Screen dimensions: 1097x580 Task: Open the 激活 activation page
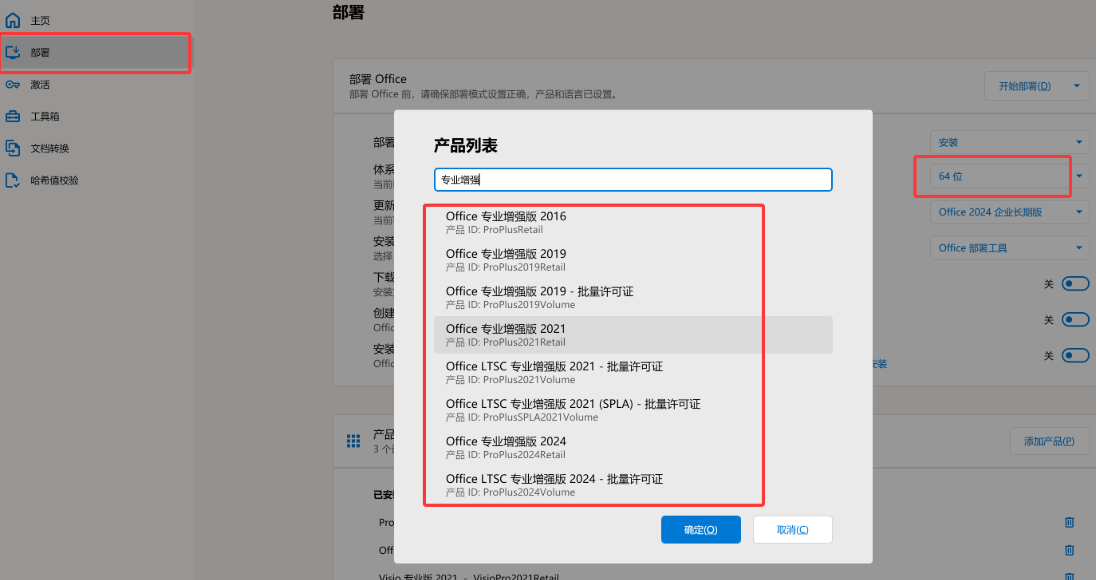pyautogui.click(x=40, y=84)
